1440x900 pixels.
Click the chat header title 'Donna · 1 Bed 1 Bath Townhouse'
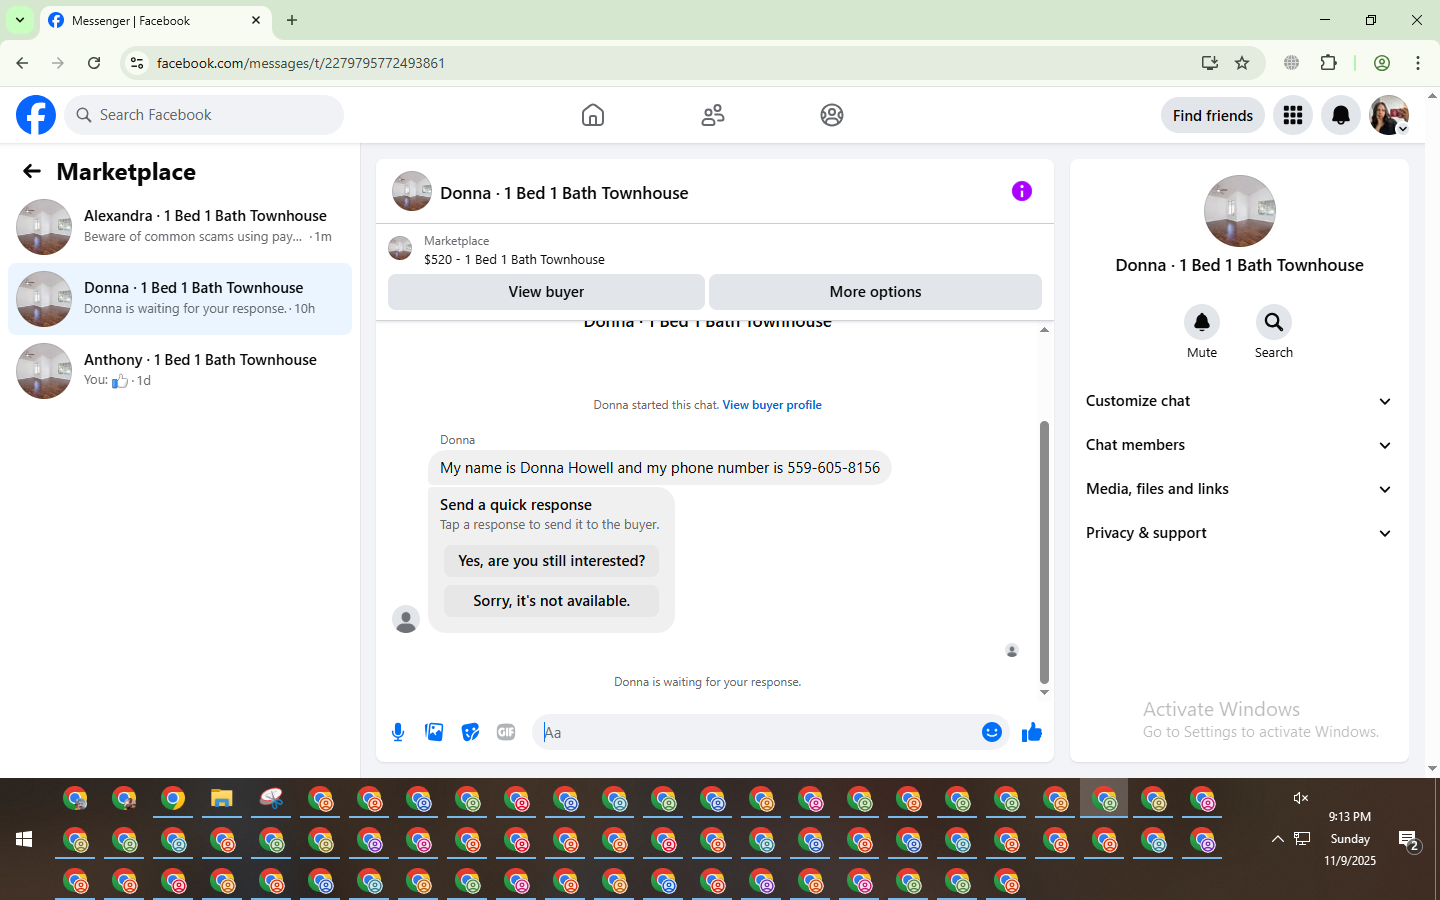click(x=564, y=193)
